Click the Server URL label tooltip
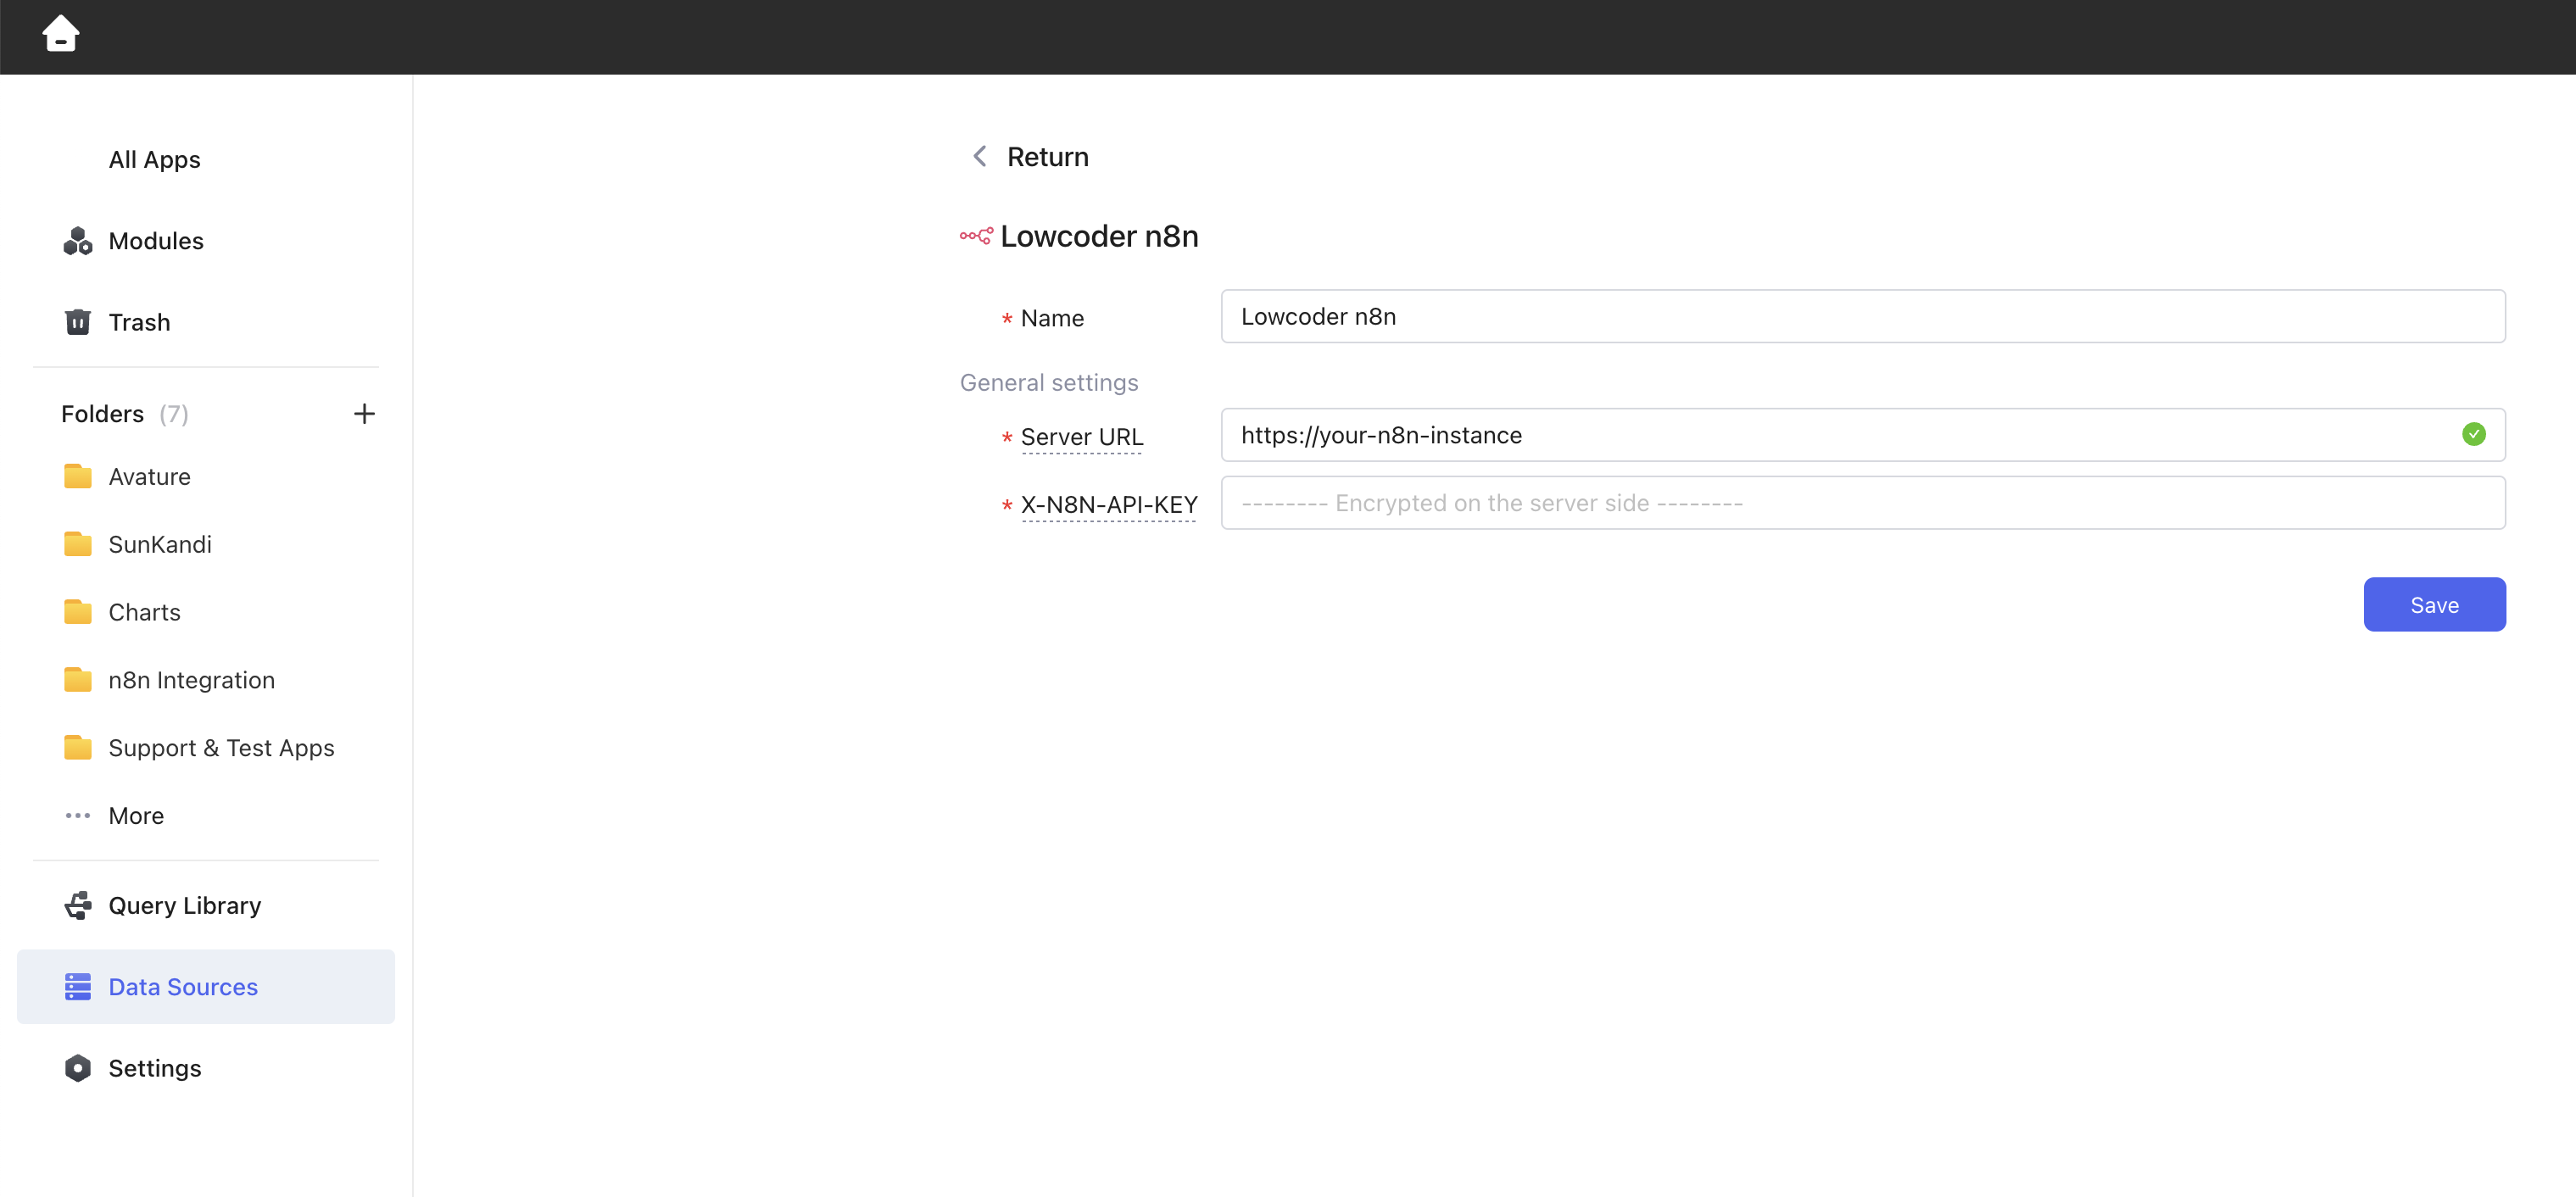2576x1197 pixels. 1081,437
